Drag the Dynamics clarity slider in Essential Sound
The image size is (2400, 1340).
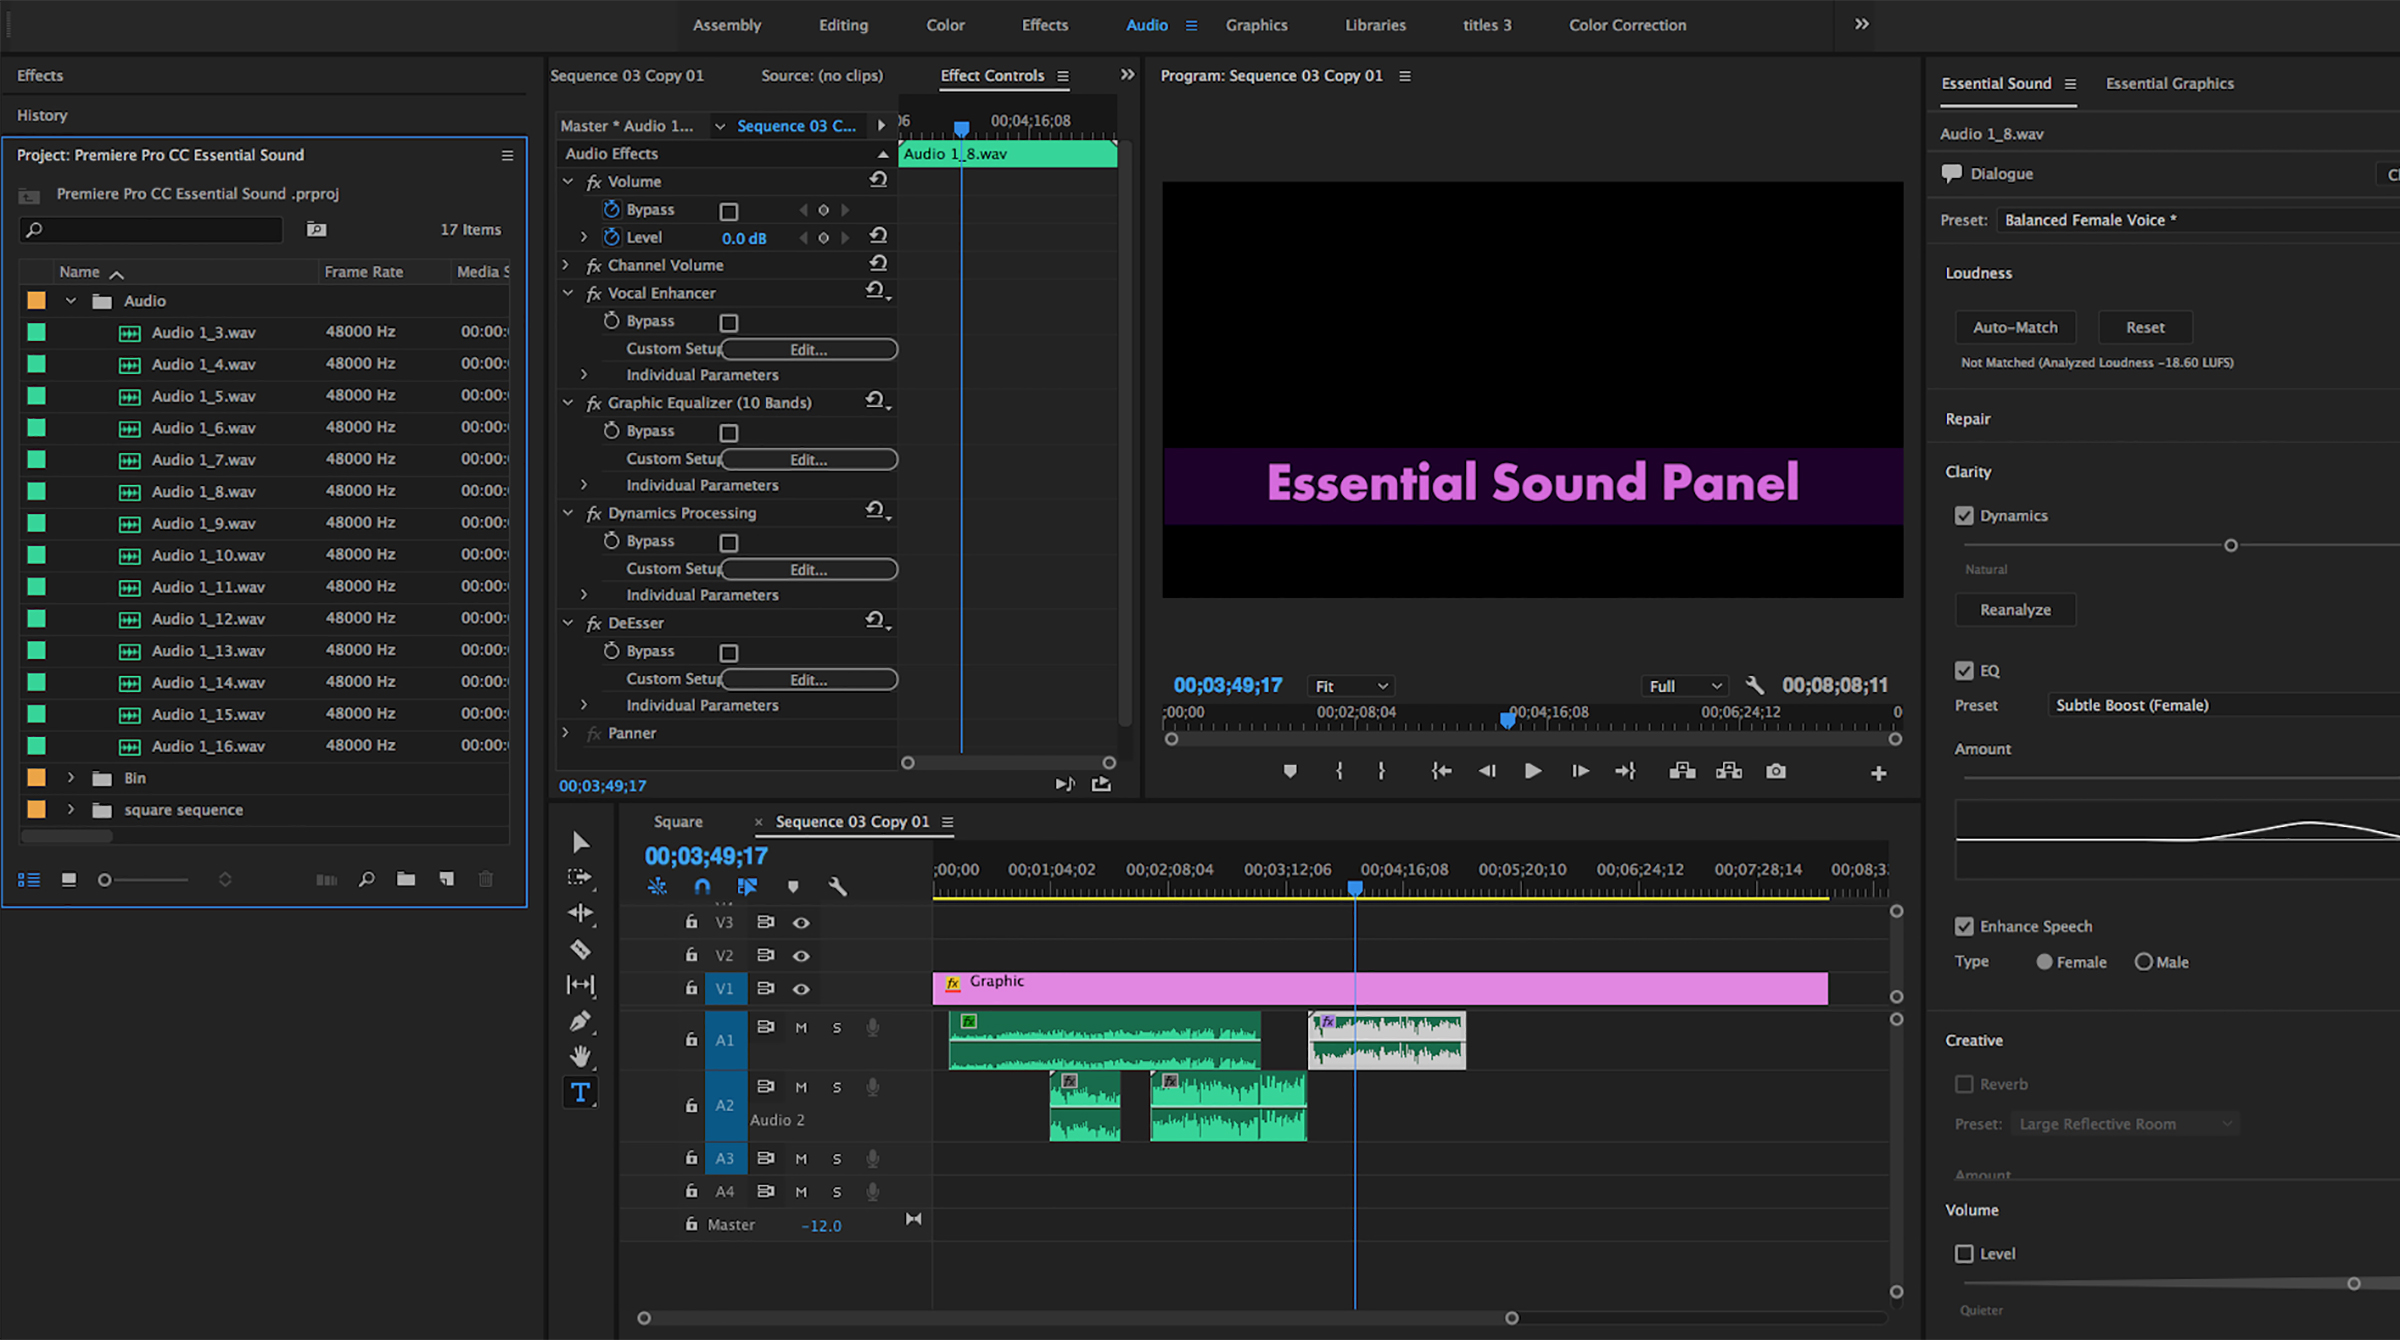(x=2230, y=544)
